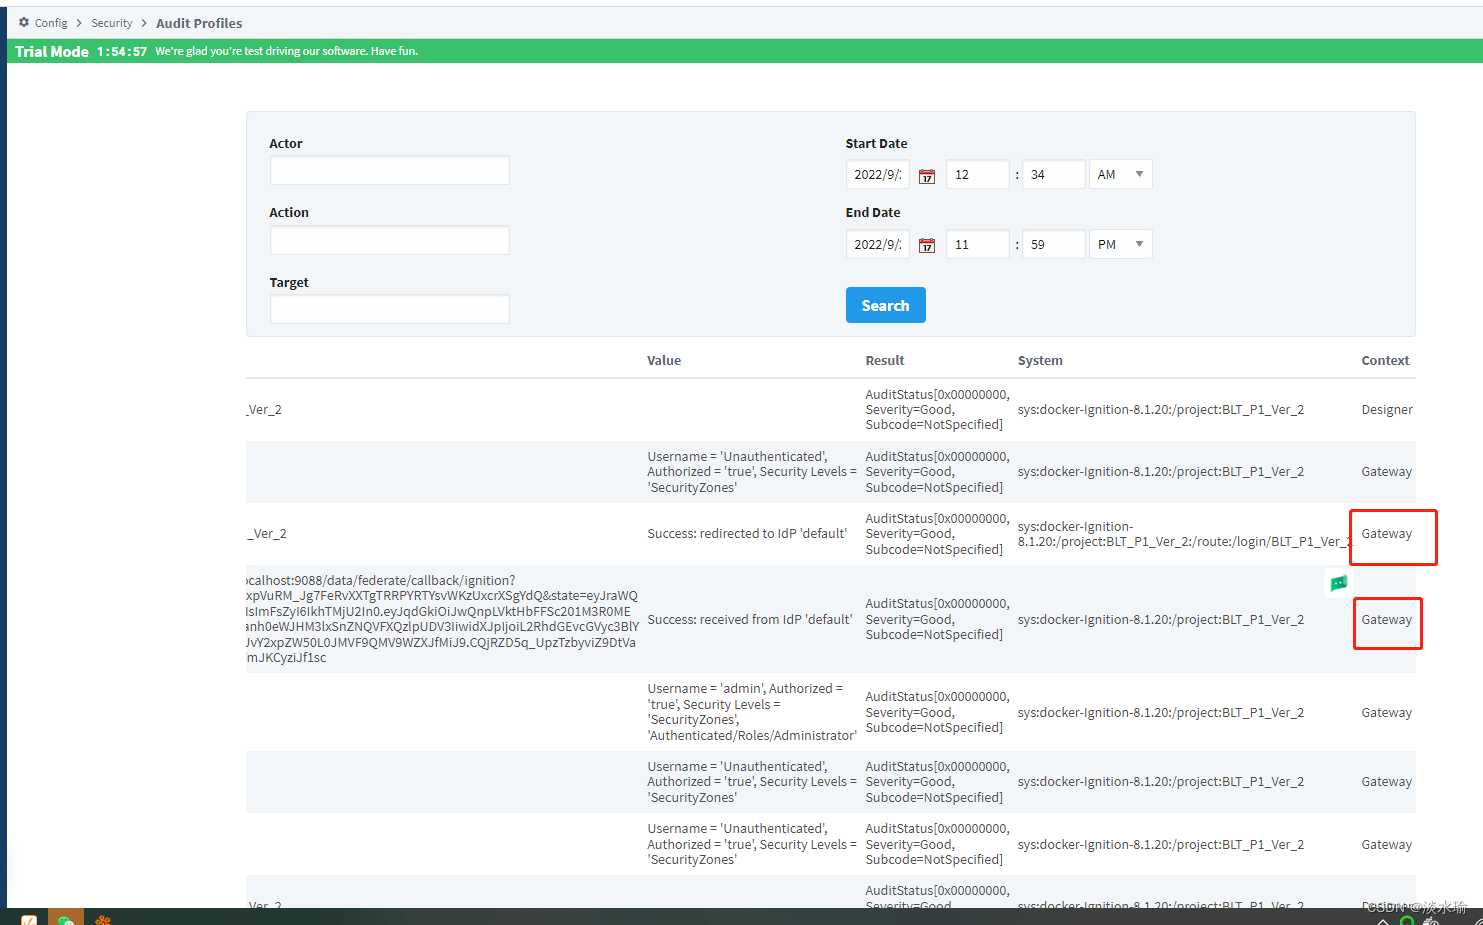Click the Value column header
This screenshot has width=1483, height=925.
[x=664, y=361]
